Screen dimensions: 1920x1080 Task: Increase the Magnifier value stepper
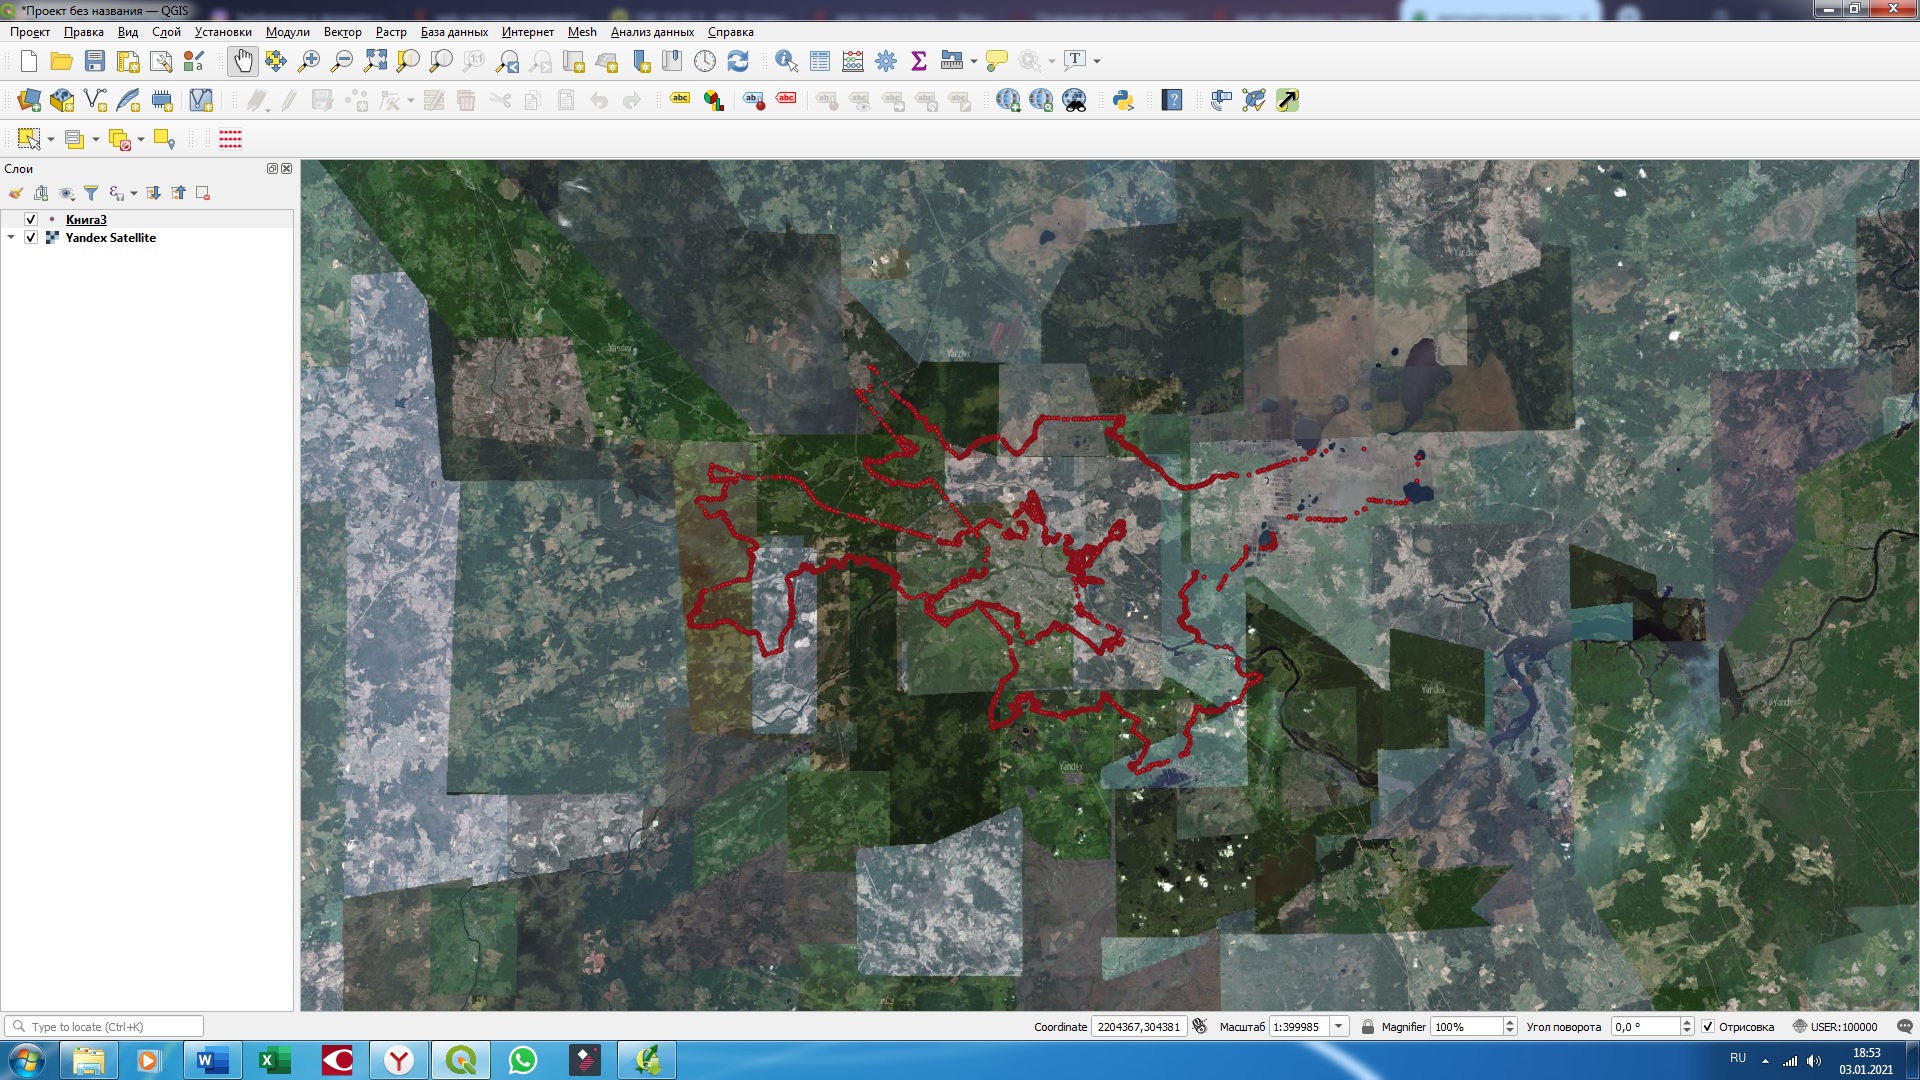tap(1510, 1022)
